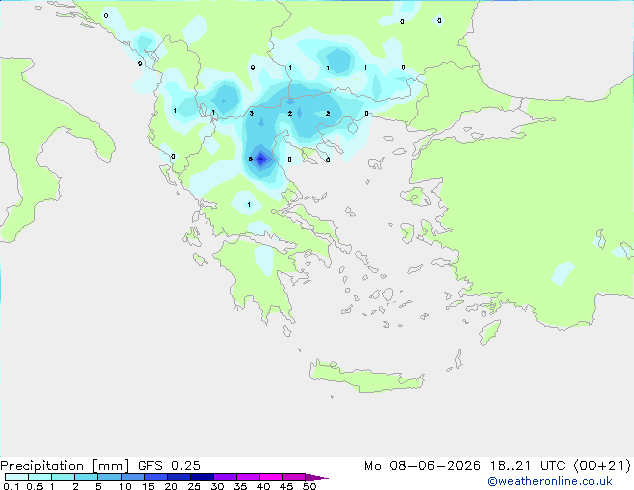Image resolution: width=634 pixels, height=490 pixels.
Task: Click the '10' legend scale label
Action: (x=125, y=486)
